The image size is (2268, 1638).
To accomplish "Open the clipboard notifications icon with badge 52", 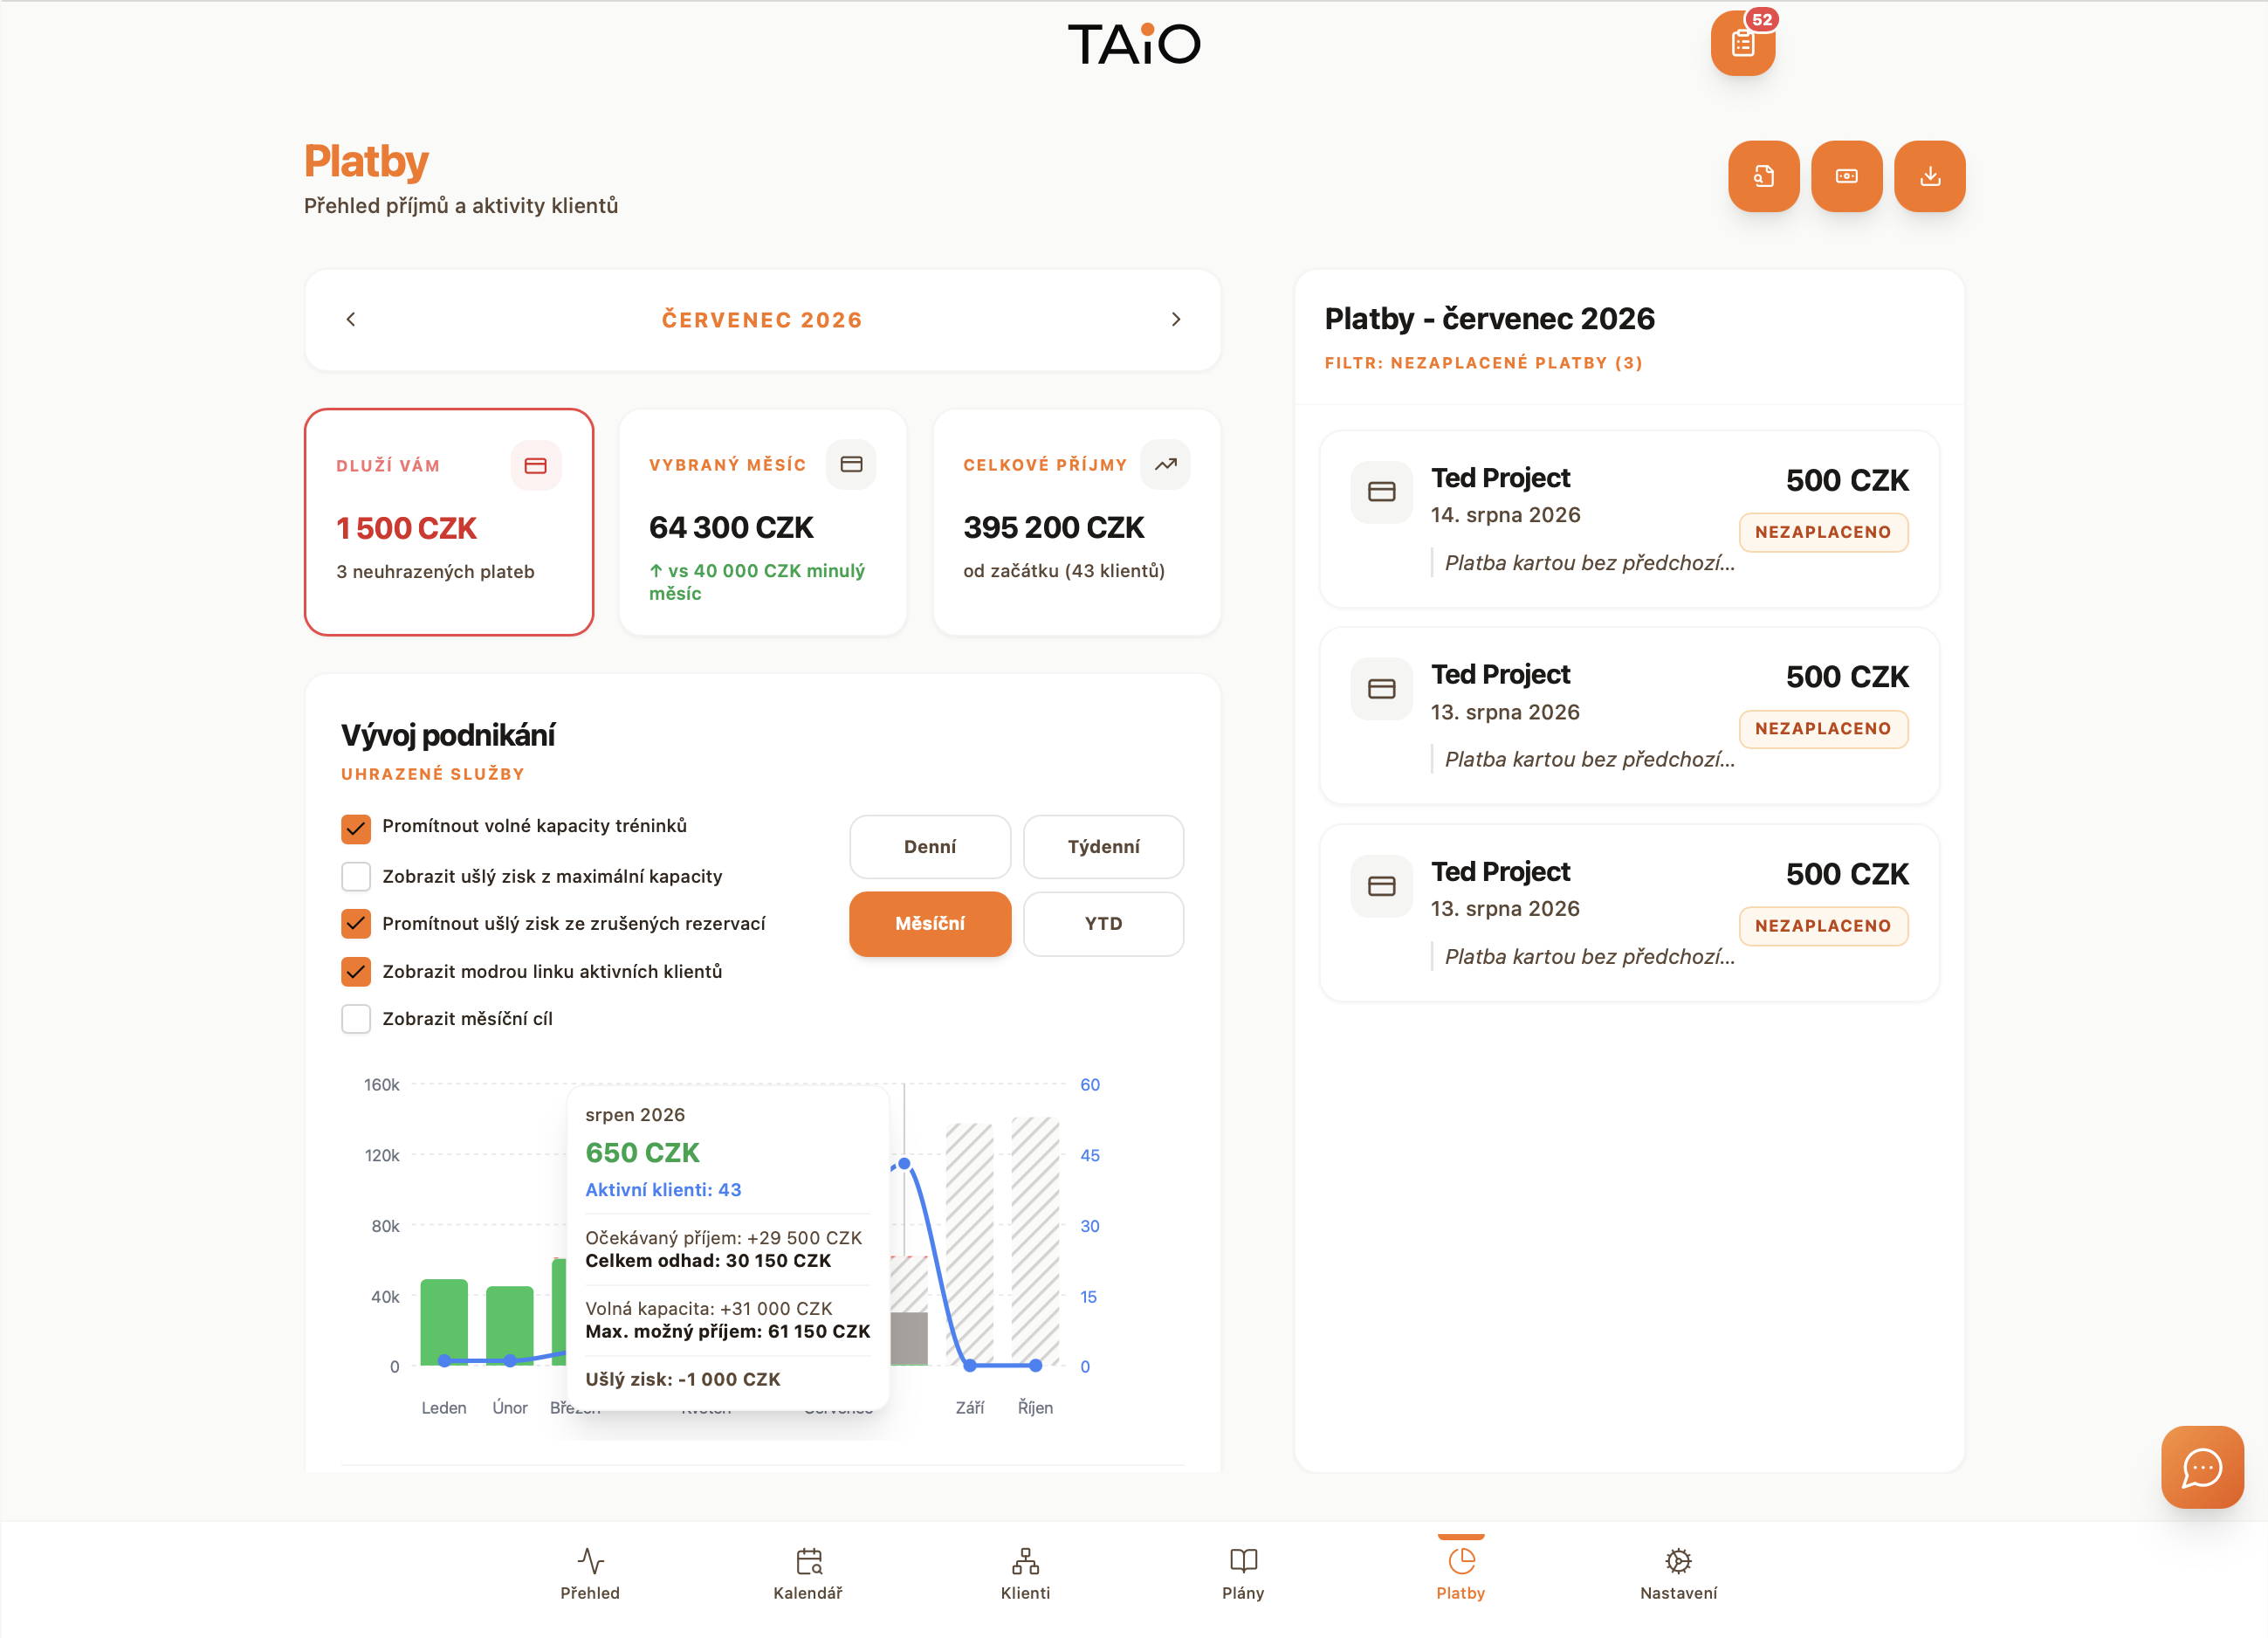I will click(x=1742, y=43).
